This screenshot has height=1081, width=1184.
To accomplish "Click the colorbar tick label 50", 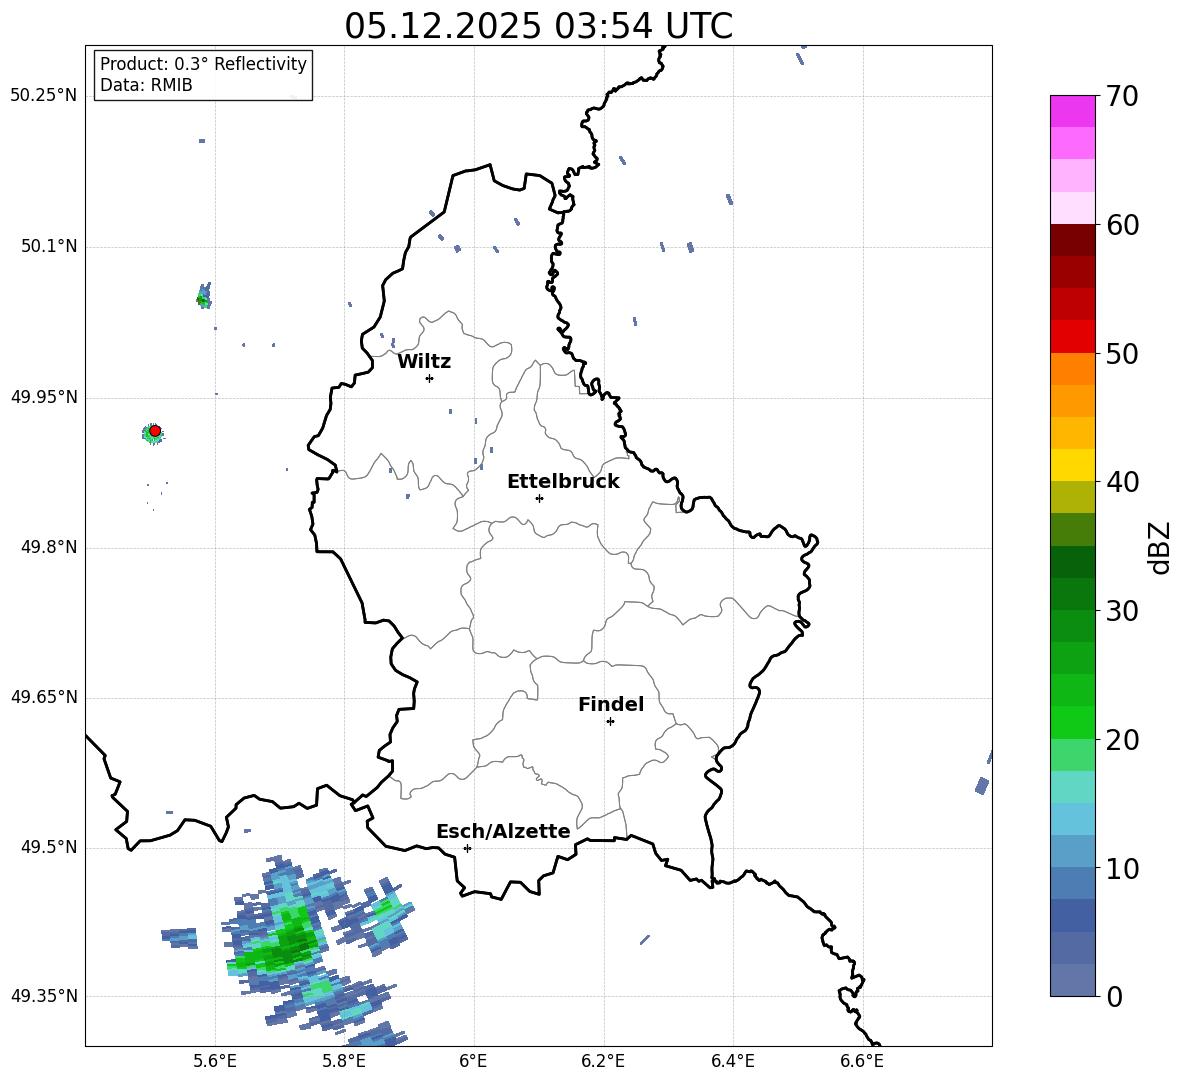I will [x=1122, y=353].
